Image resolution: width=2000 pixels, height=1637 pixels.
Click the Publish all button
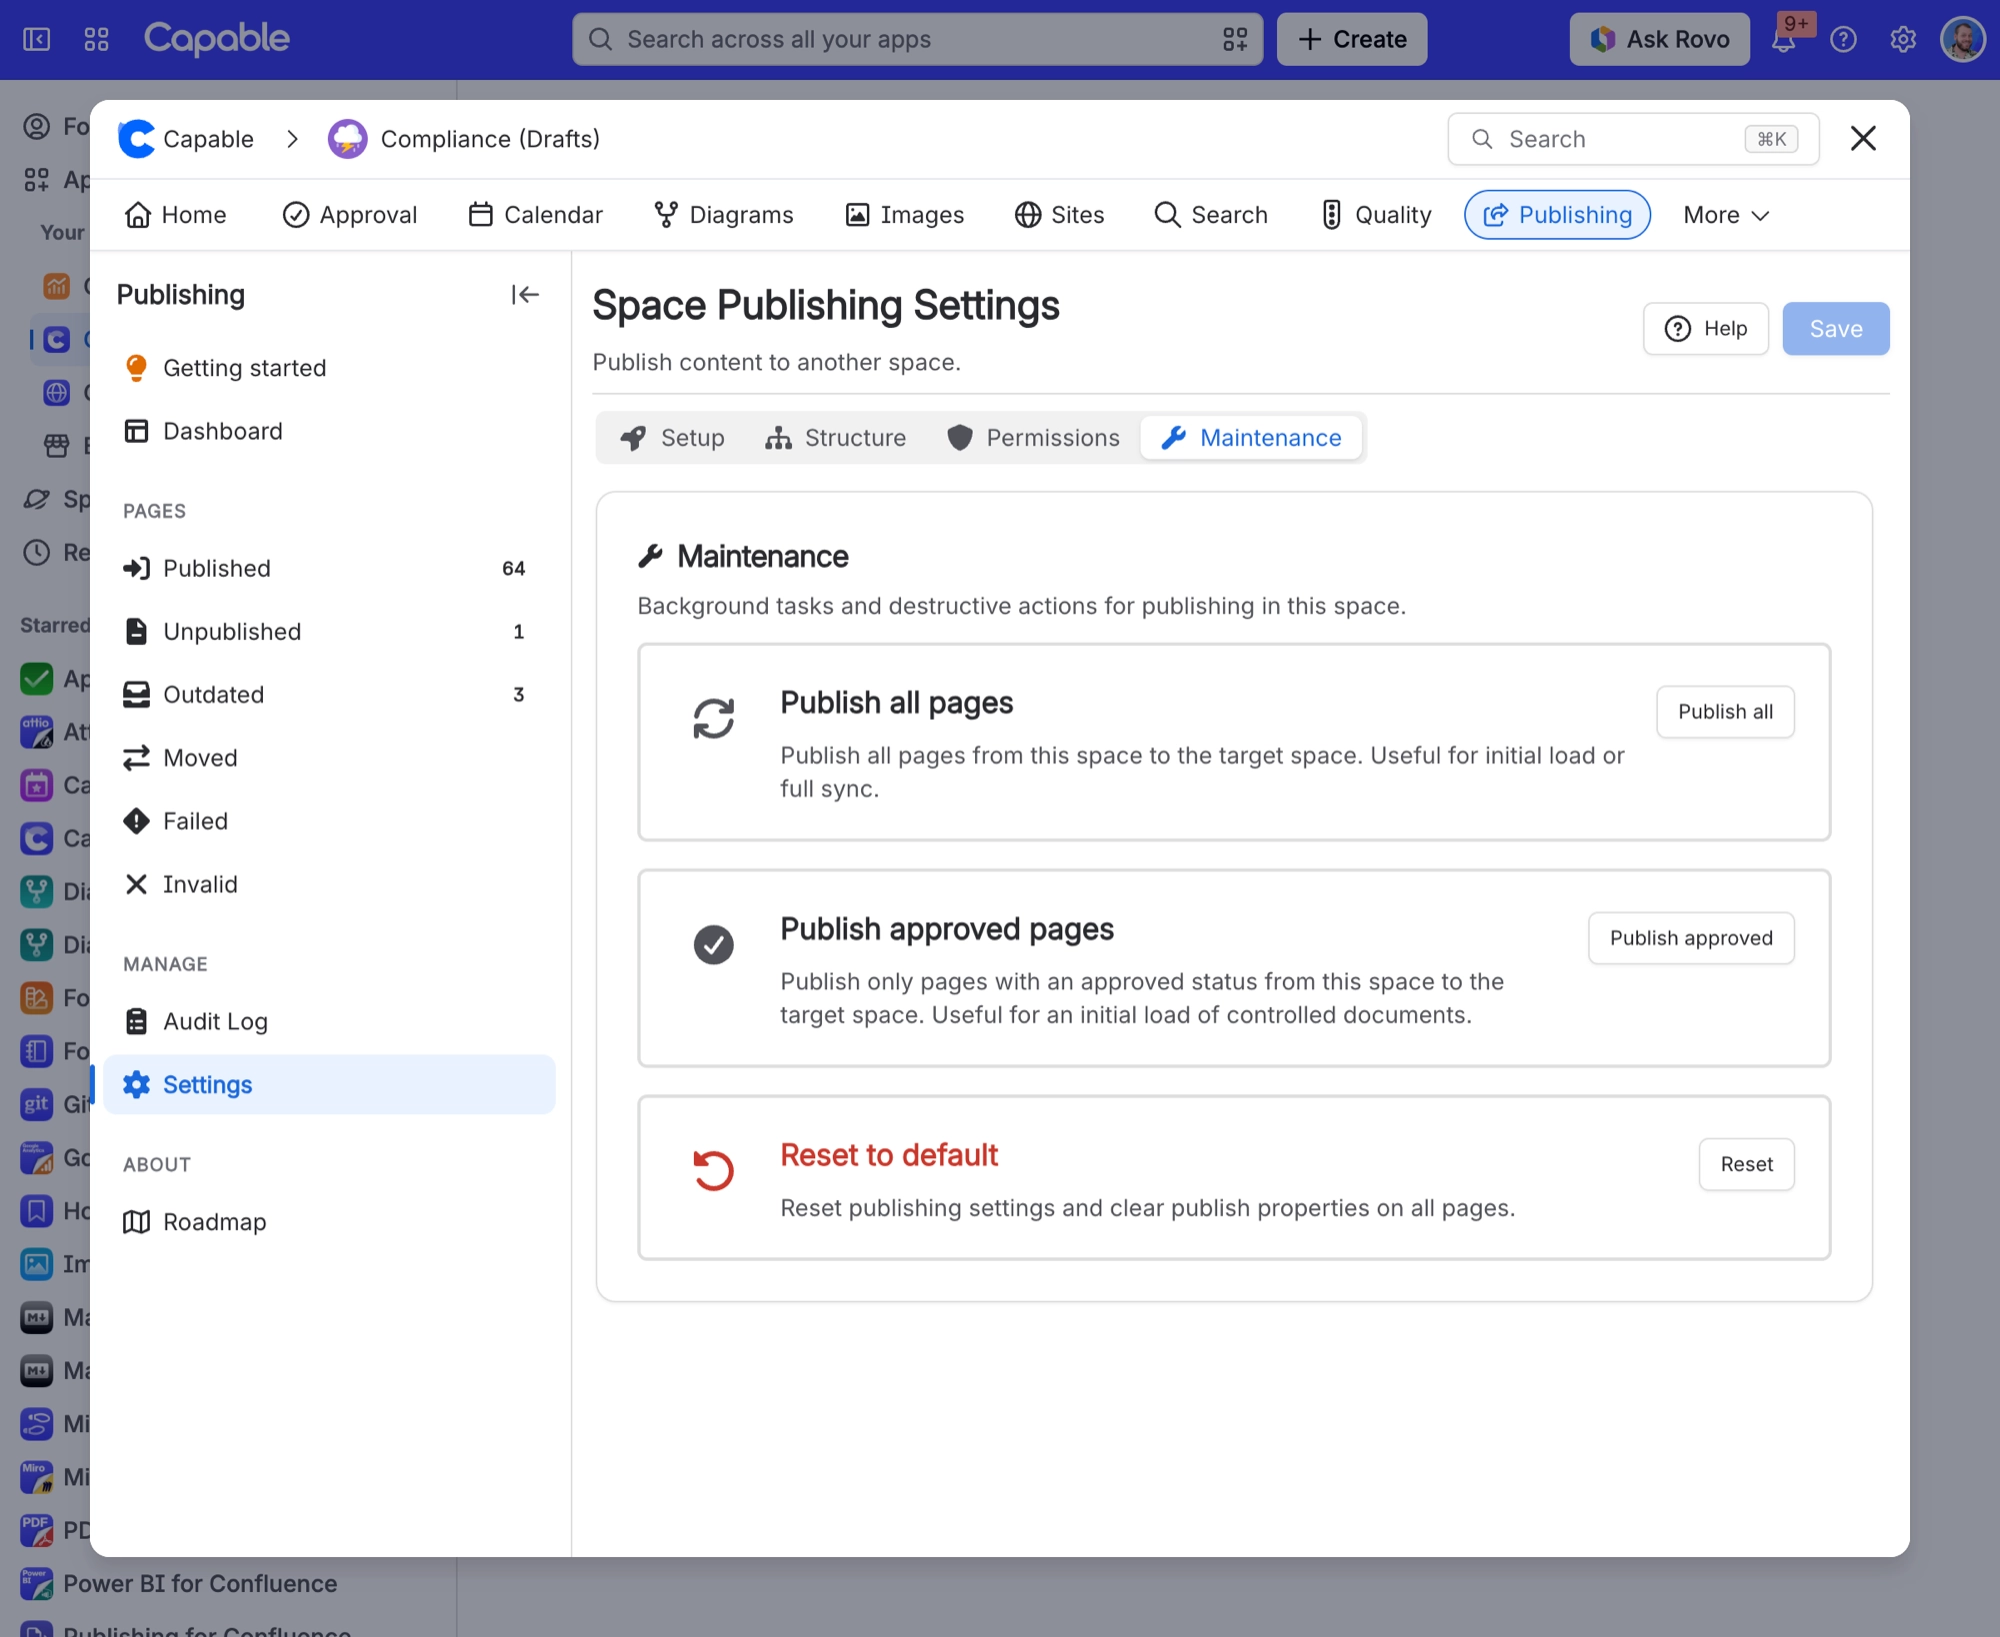[1725, 712]
